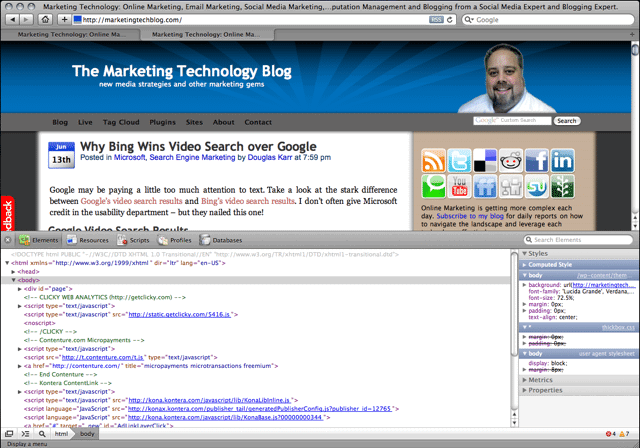Click the red Feedback side tab
This screenshot has height=448, width=640.
tap(7, 213)
